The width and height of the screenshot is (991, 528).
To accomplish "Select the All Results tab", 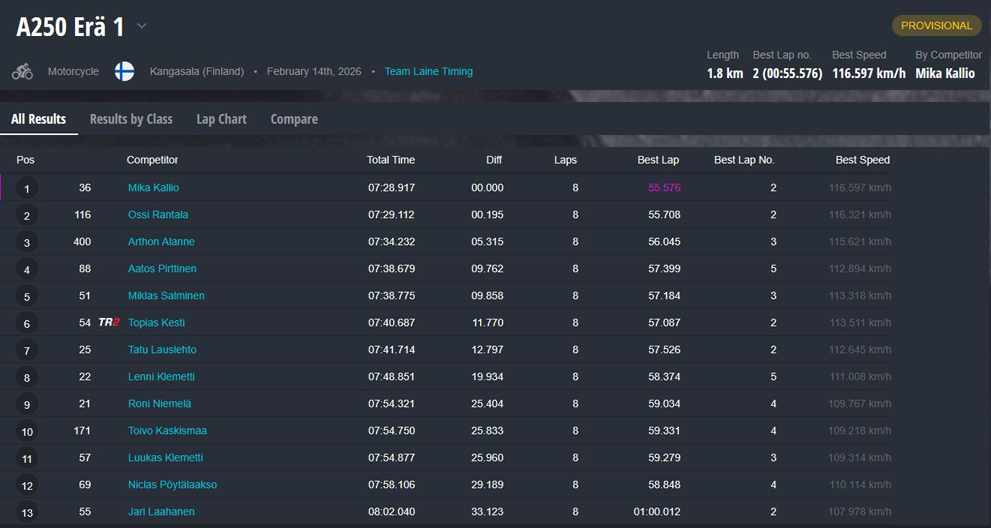I will coord(38,119).
